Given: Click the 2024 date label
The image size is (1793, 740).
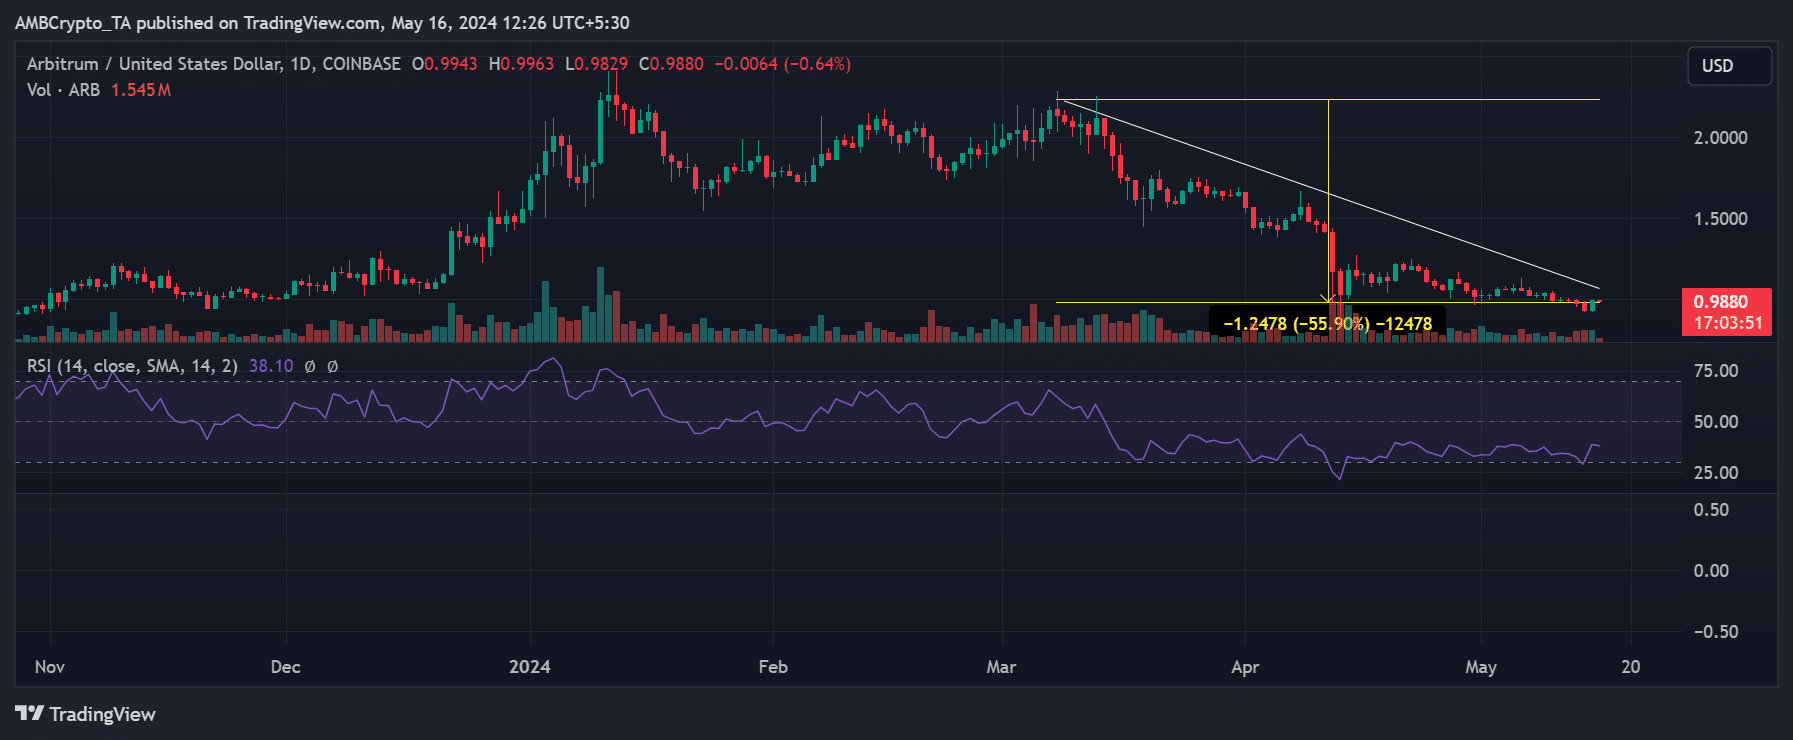Looking at the screenshot, I should (530, 667).
